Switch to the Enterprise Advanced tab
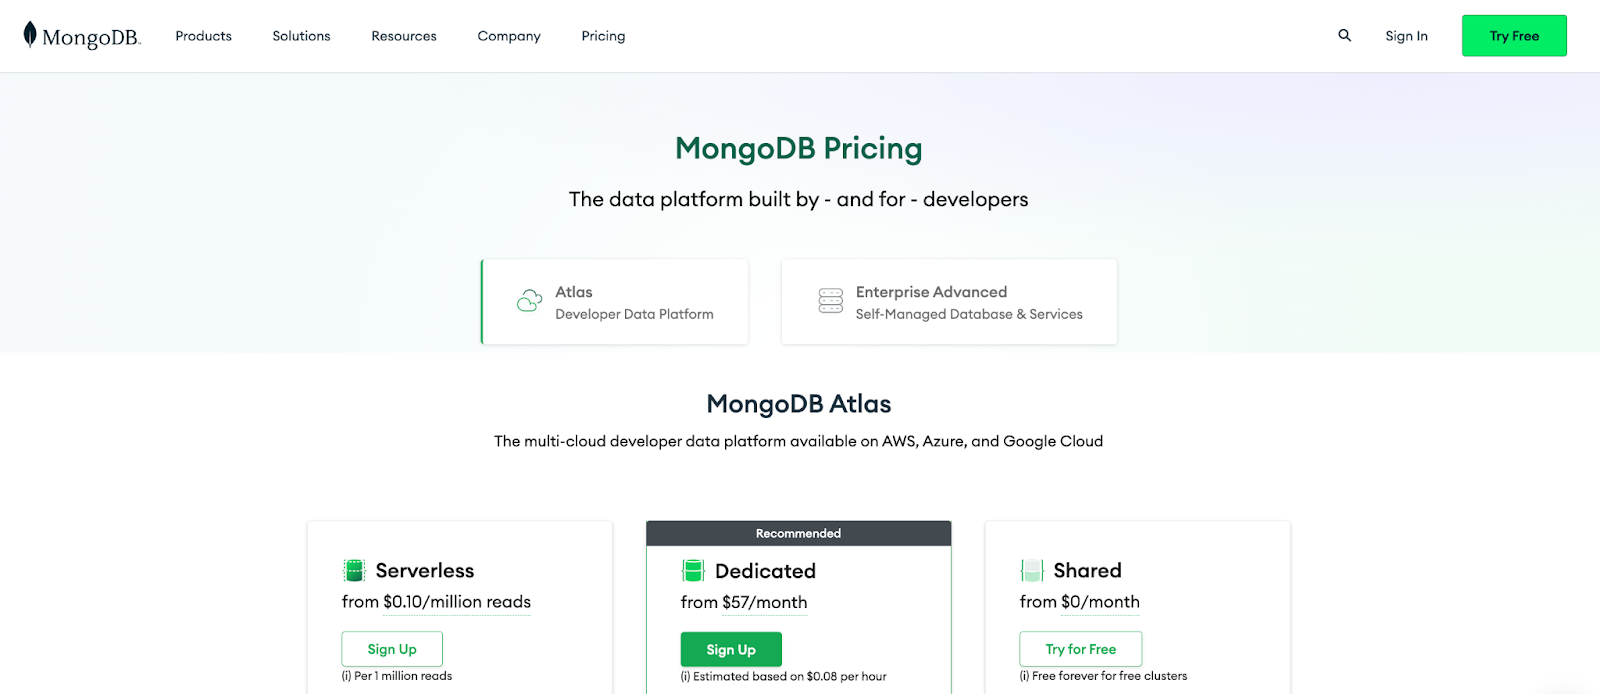The width and height of the screenshot is (1600, 694). tap(949, 302)
